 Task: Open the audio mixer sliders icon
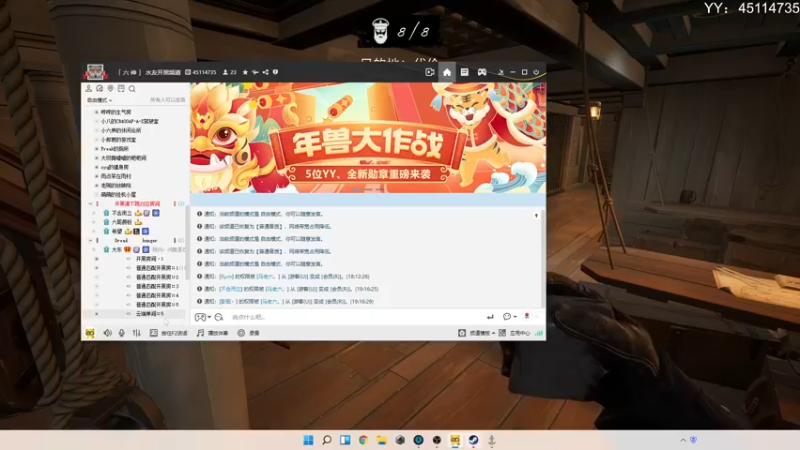coord(137,333)
